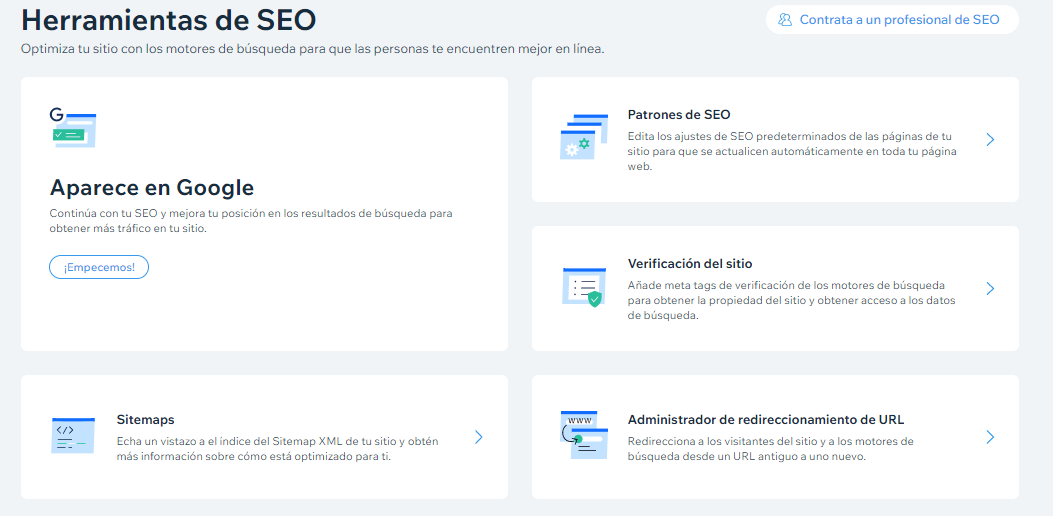Click the Aparece en Google heading
Image resolution: width=1053 pixels, height=516 pixels.
(152, 188)
